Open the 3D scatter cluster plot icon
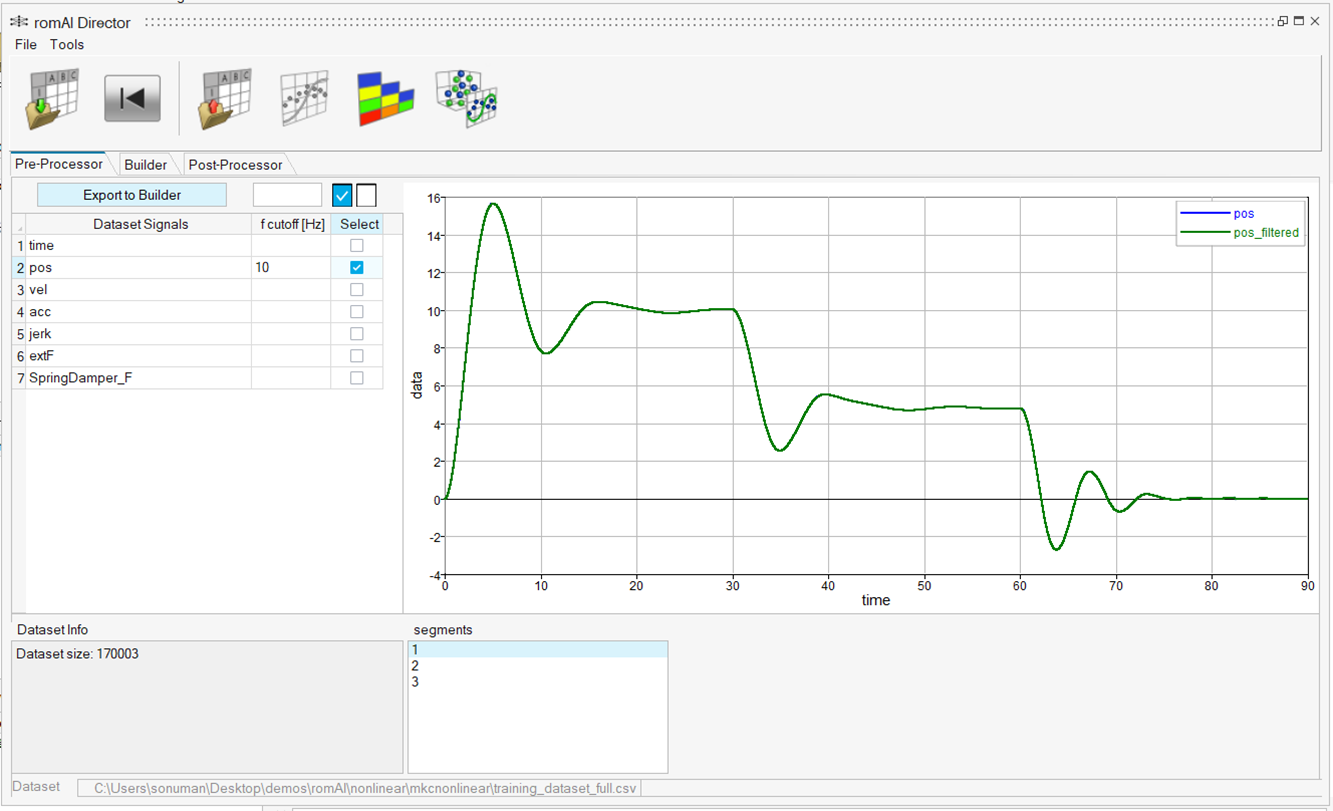 click(467, 99)
